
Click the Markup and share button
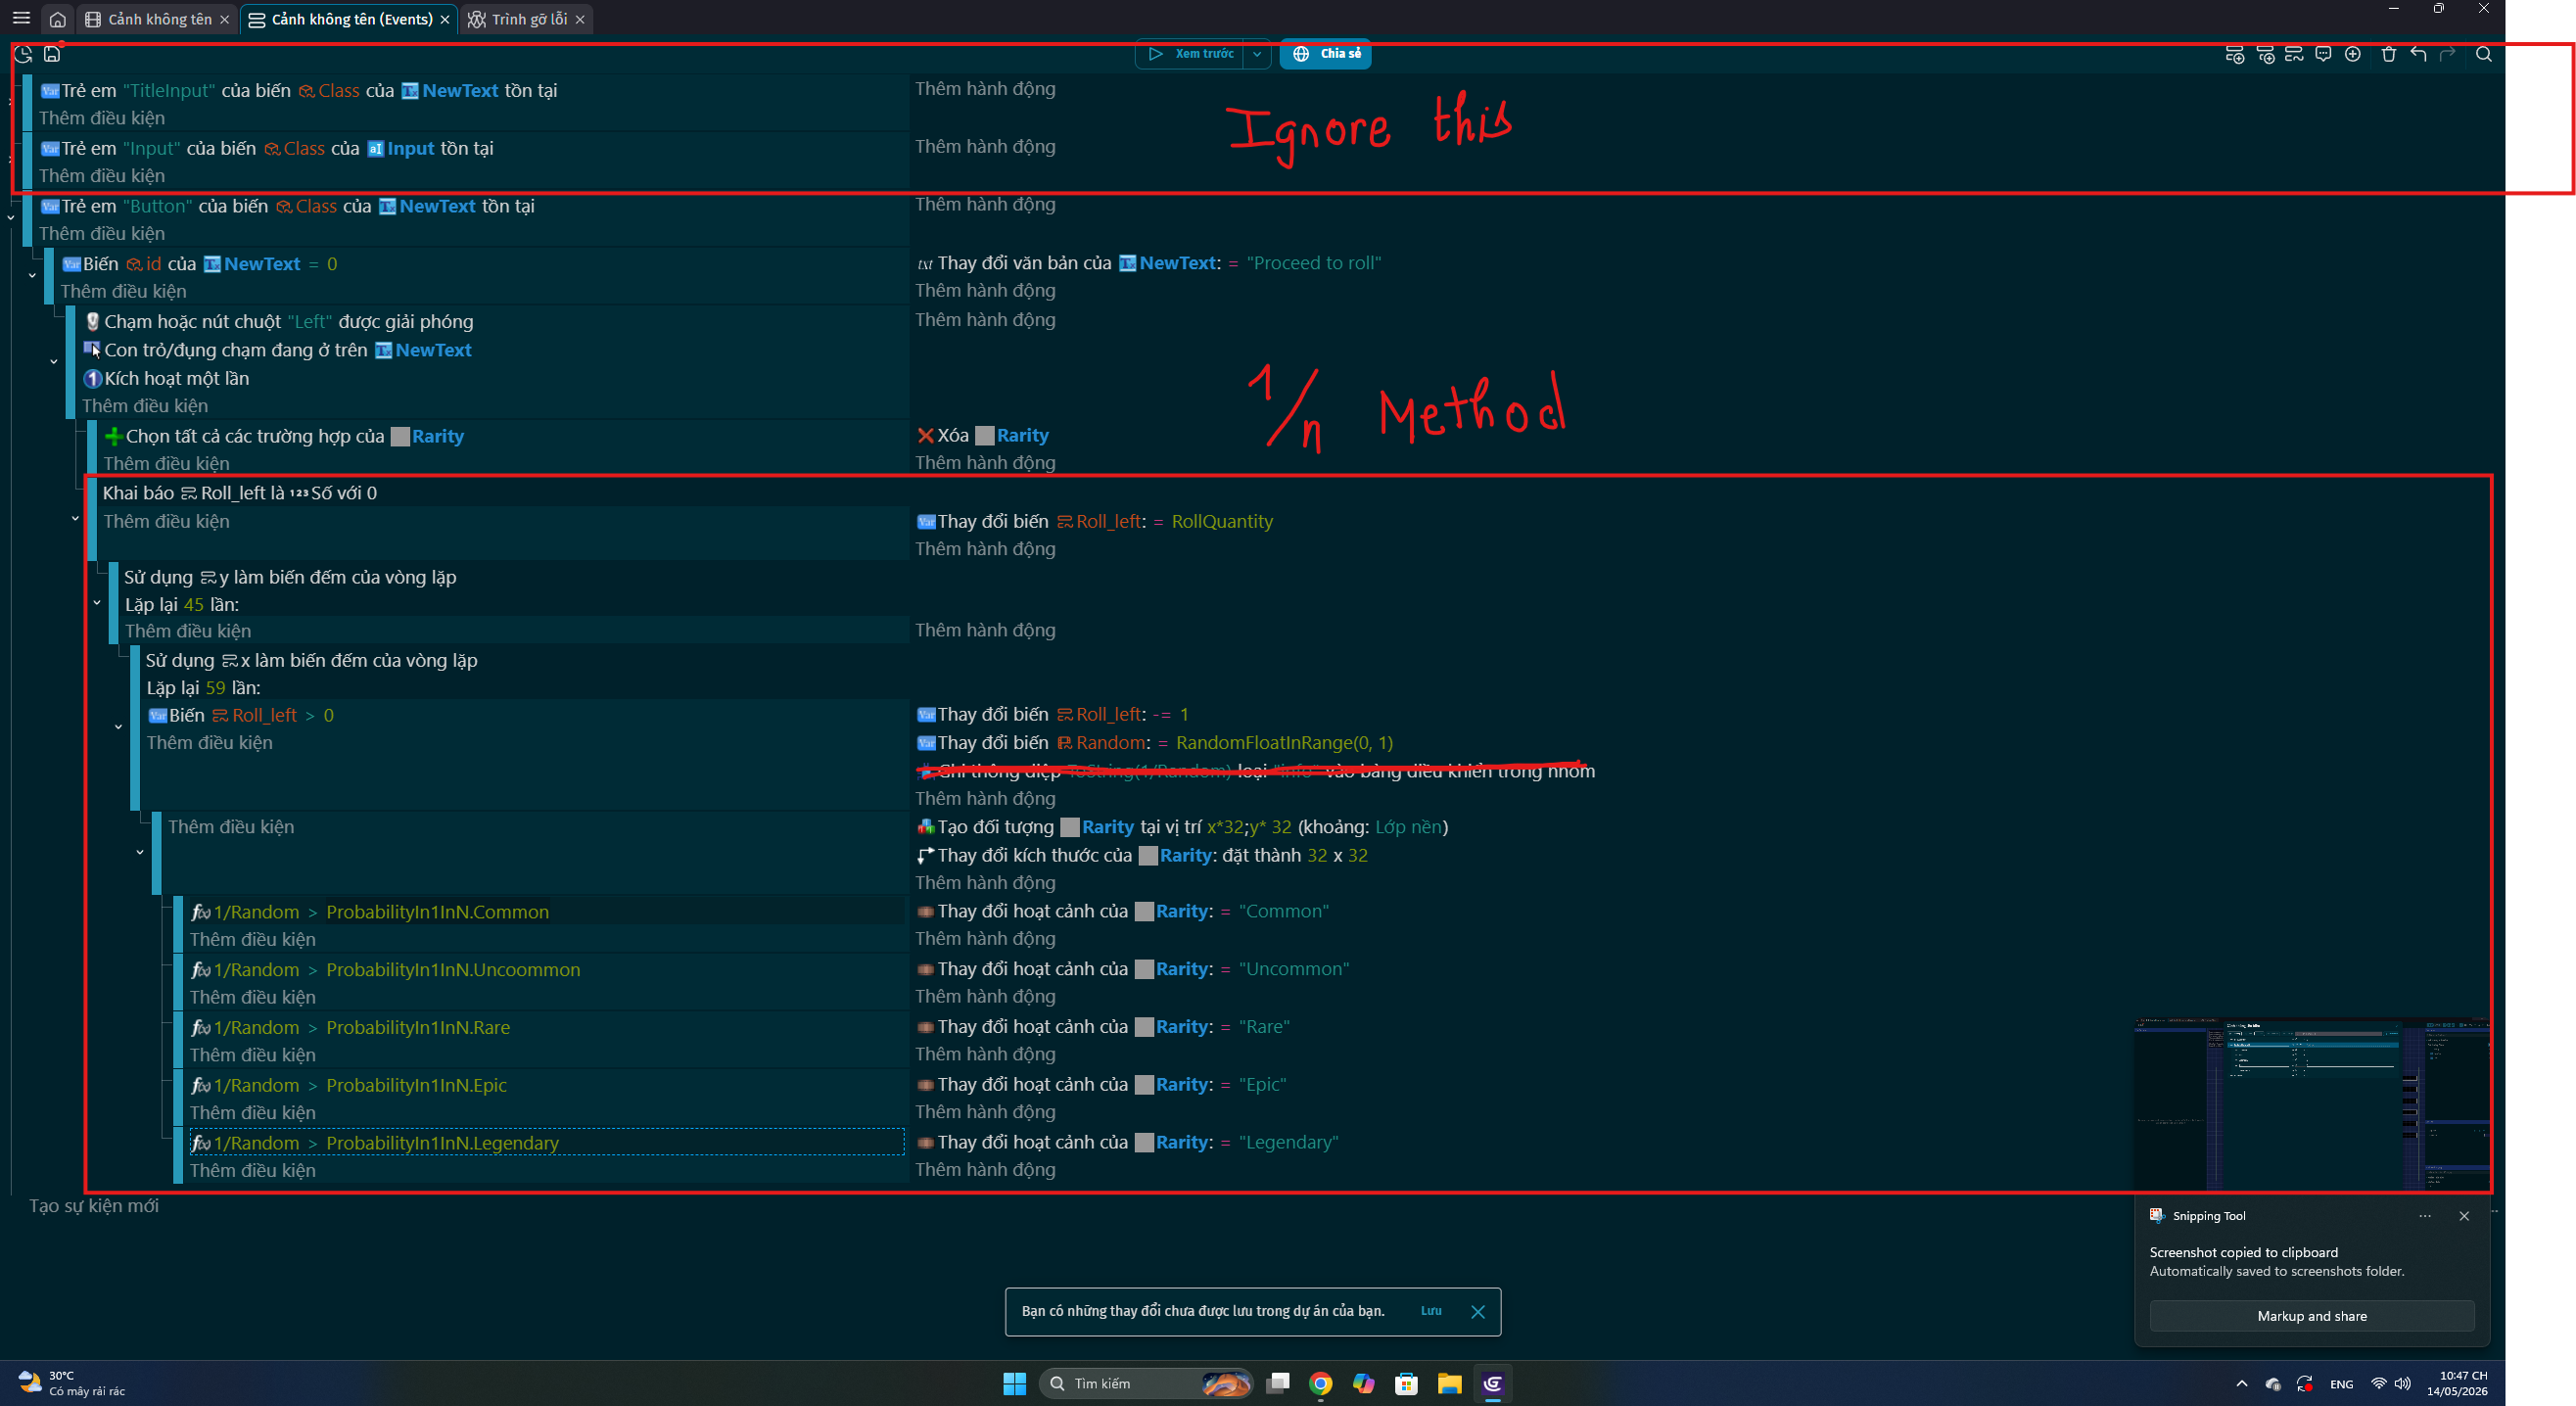2311,1316
